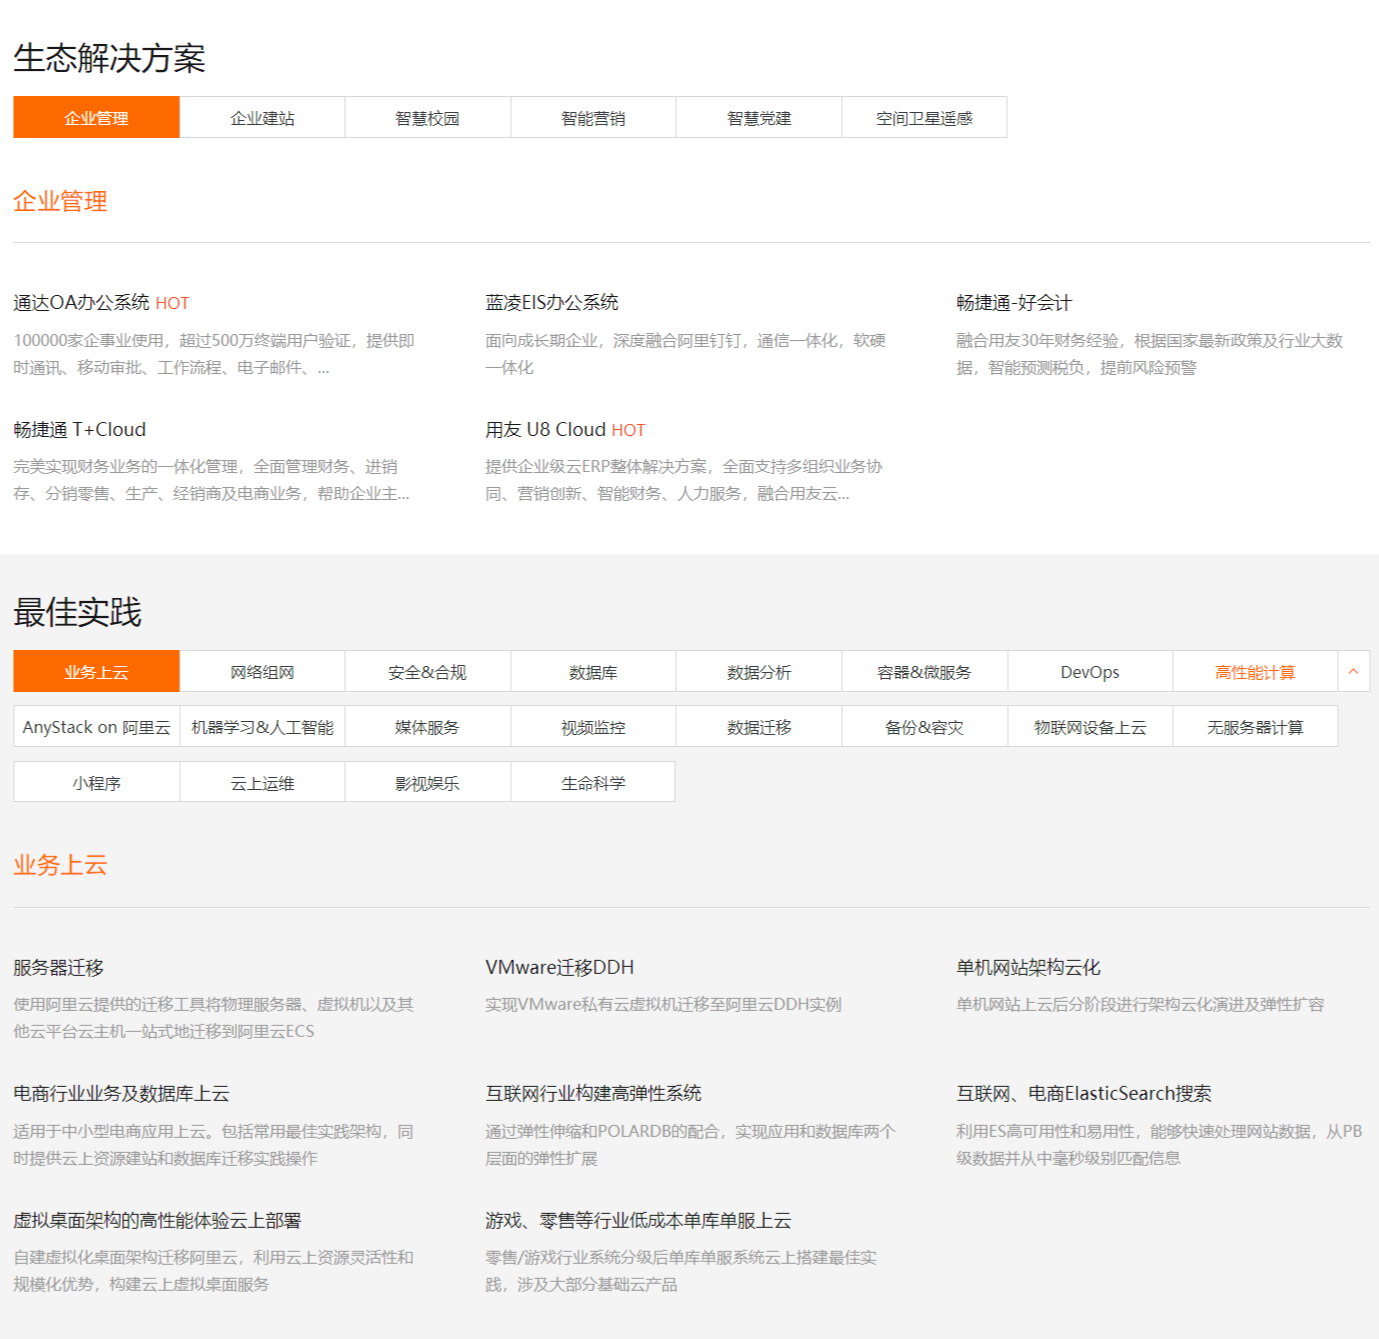The width and height of the screenshot is (1379, 1339).
Task: Click the orange 企业管理 subsection heading
Action: pos(60,201)
